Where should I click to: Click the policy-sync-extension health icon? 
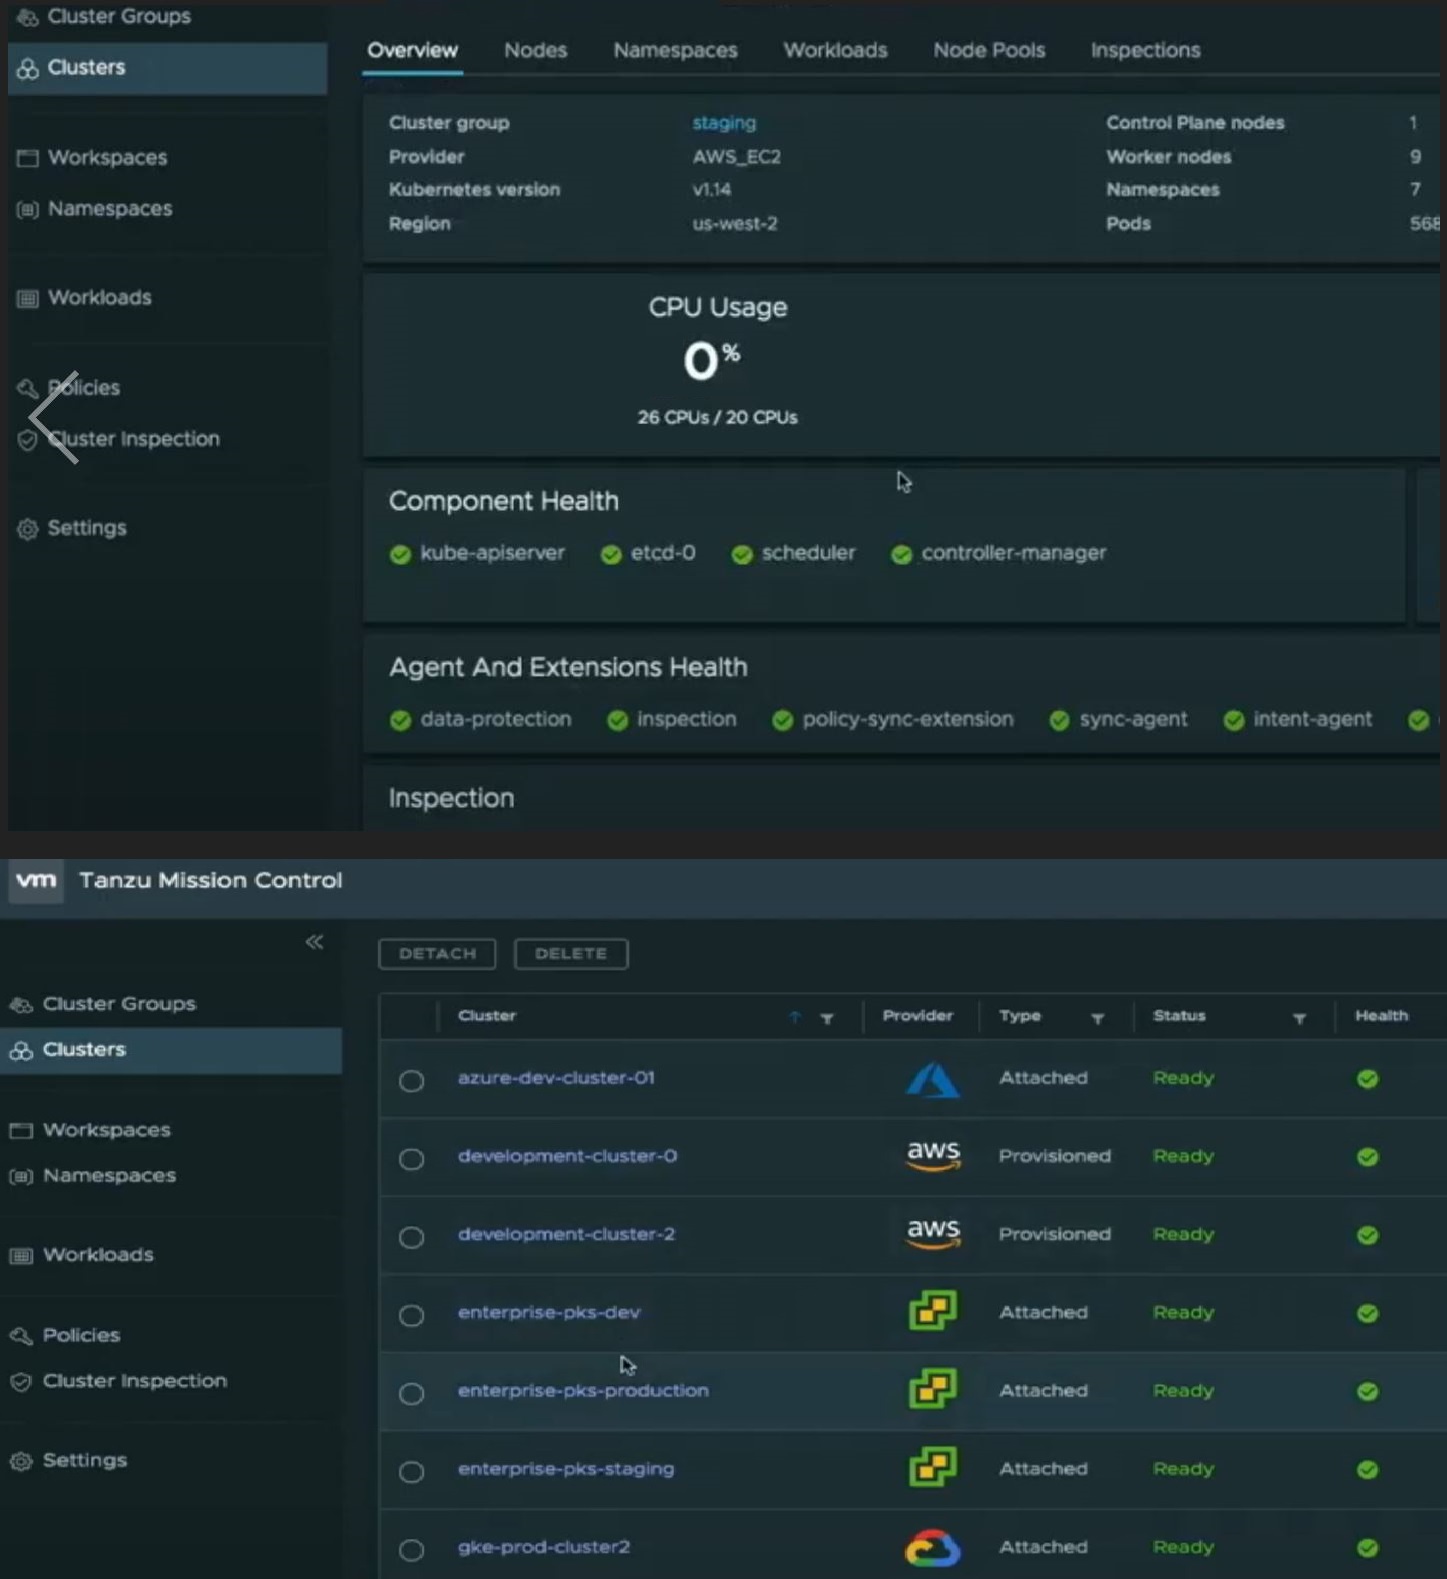[782, 720]
